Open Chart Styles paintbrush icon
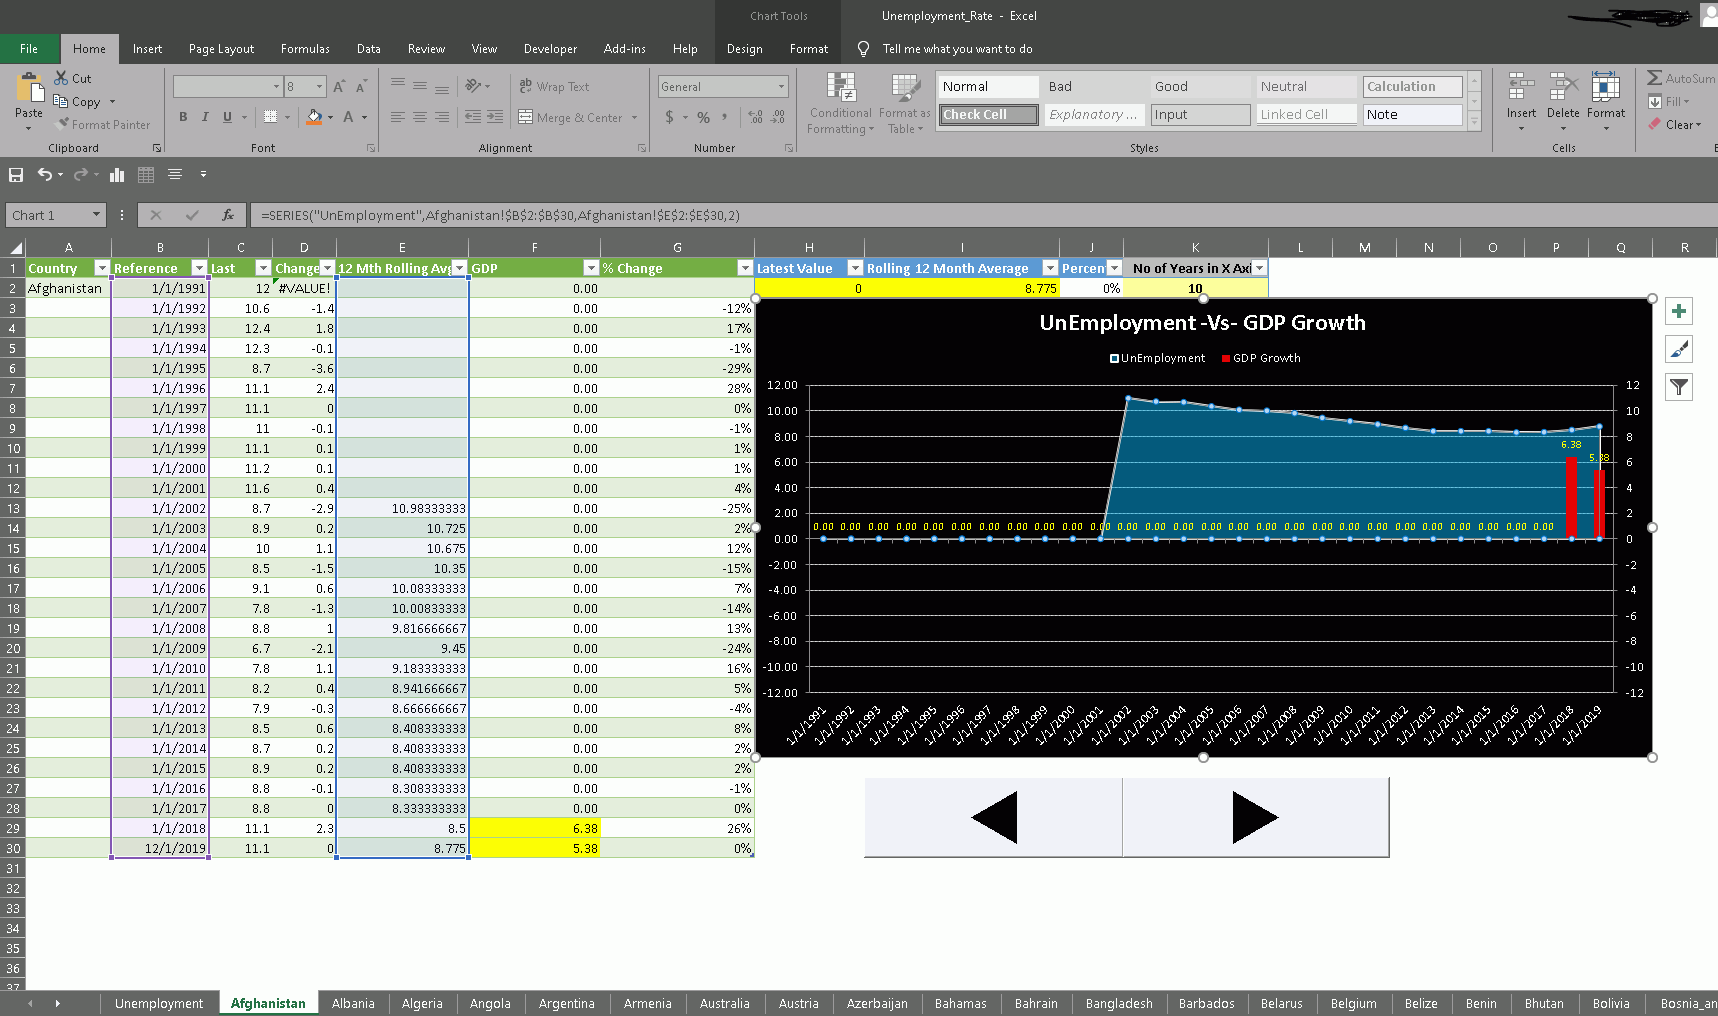Image resolution: width=1718 pixels, height=1016 pixels. tap(1678, 349)
